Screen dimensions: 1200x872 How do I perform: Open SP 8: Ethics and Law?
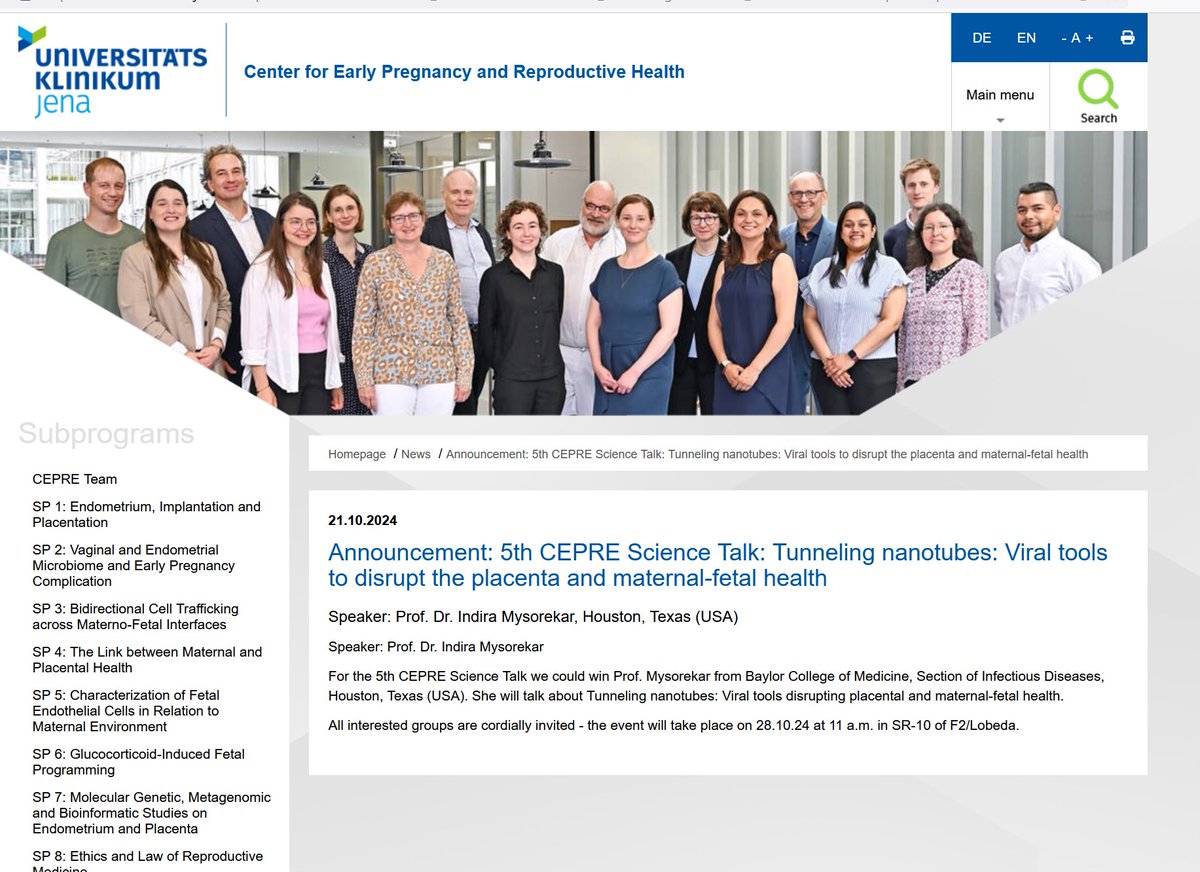pos(148,861)
